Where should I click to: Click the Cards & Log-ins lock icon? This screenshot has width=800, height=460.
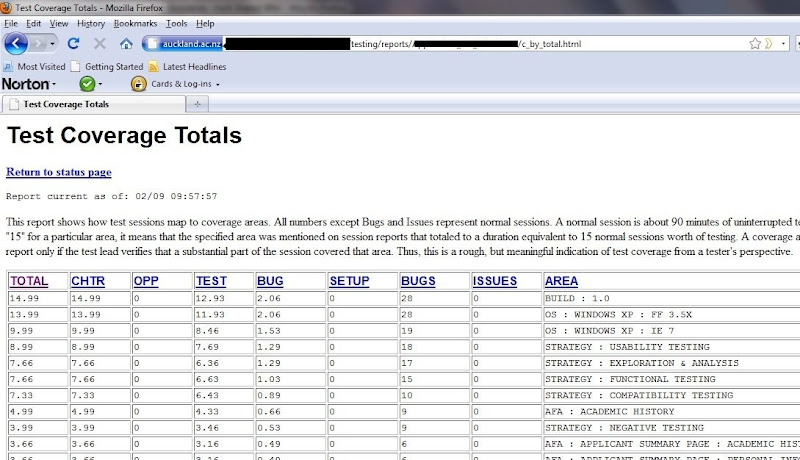(138, 84)
